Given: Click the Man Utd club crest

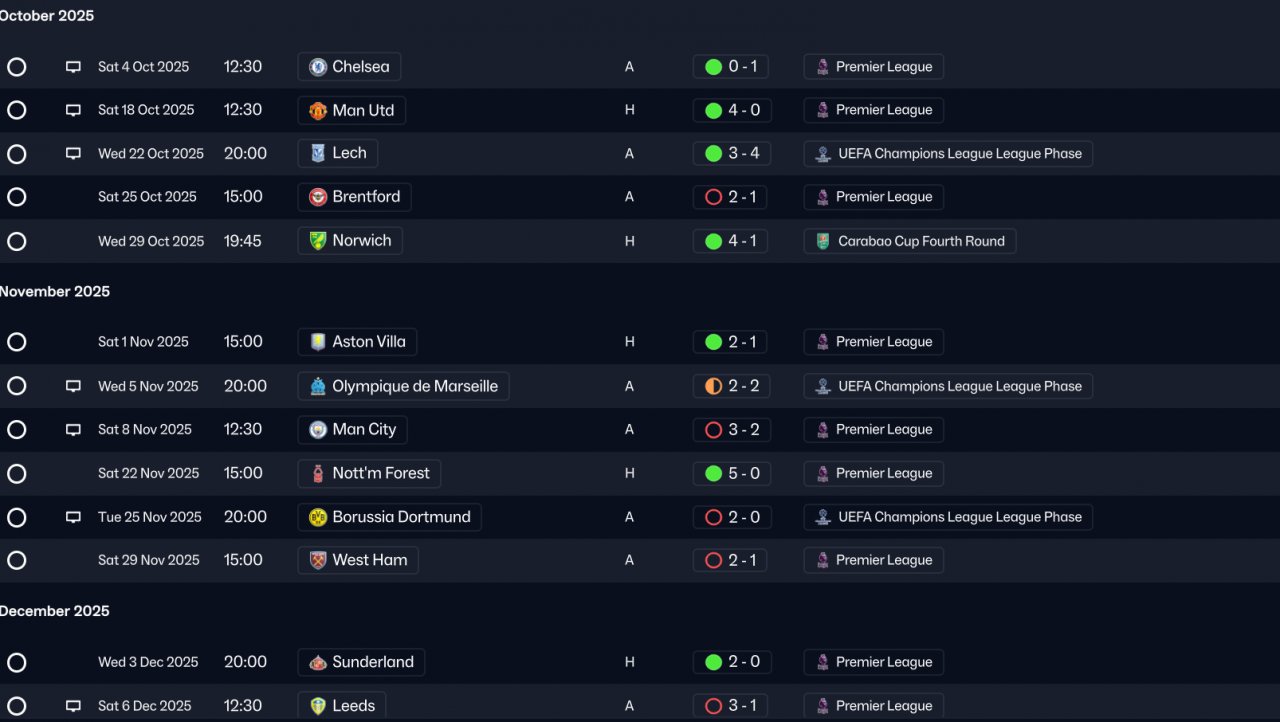Looking at the screenshot, I should 318,111.
